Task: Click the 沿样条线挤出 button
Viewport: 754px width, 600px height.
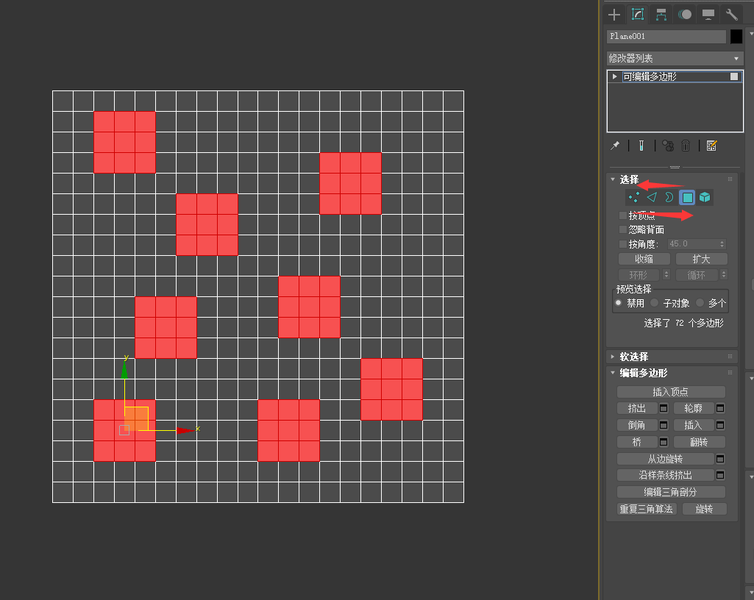Action: (666, 475)
